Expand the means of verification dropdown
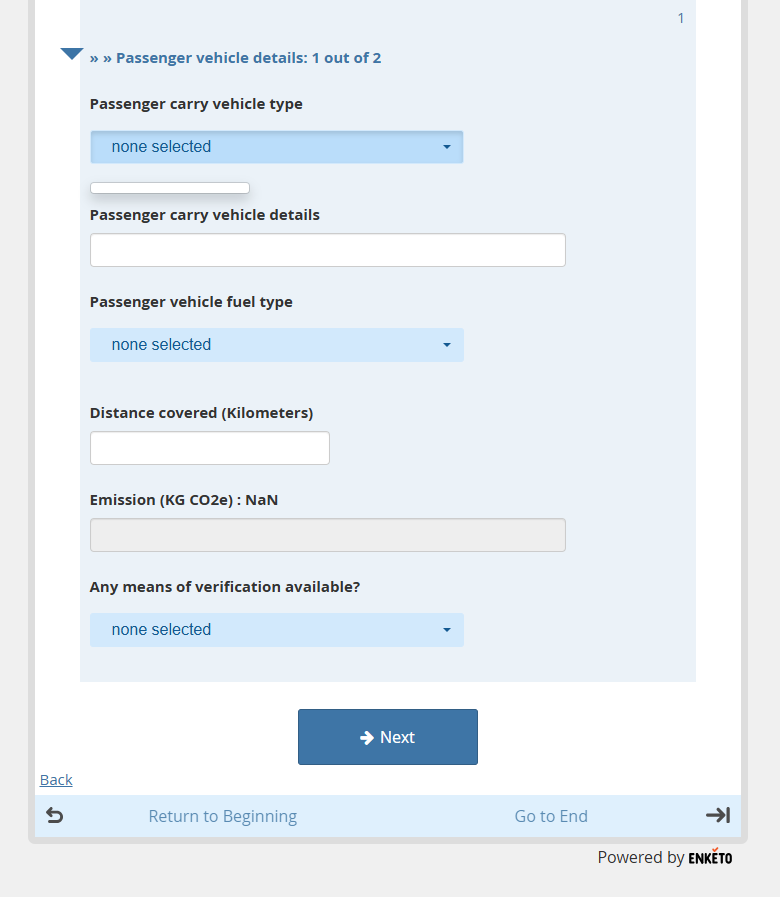 [276, 630]
